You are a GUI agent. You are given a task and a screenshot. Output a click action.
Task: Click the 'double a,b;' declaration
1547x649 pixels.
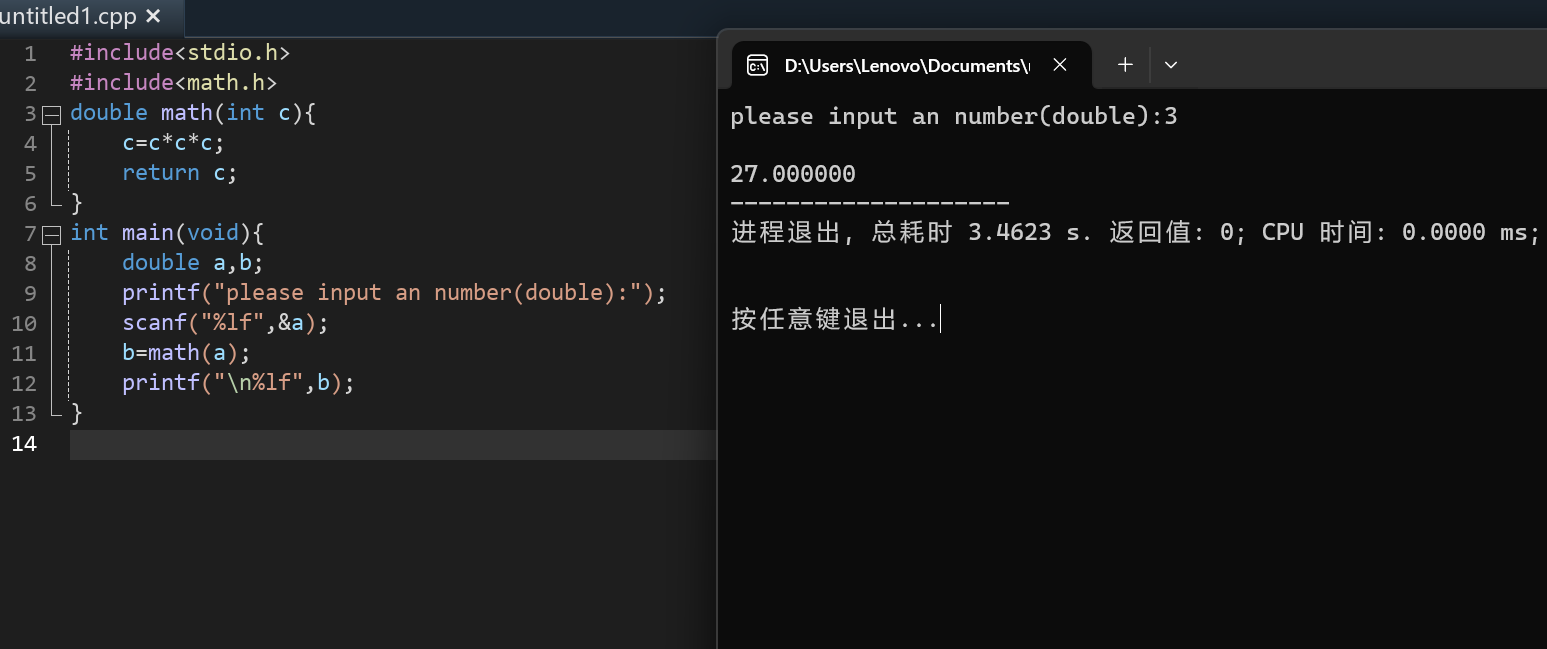(193, 263)
